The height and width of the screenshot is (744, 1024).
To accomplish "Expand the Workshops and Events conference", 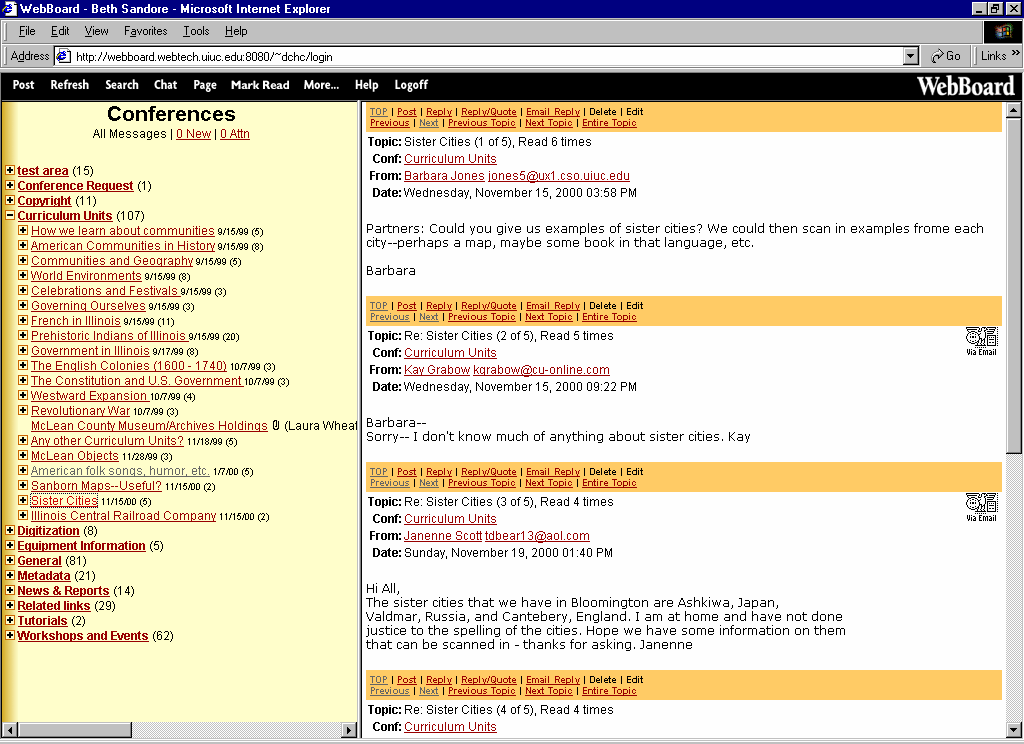I will (x=10, y=636).
